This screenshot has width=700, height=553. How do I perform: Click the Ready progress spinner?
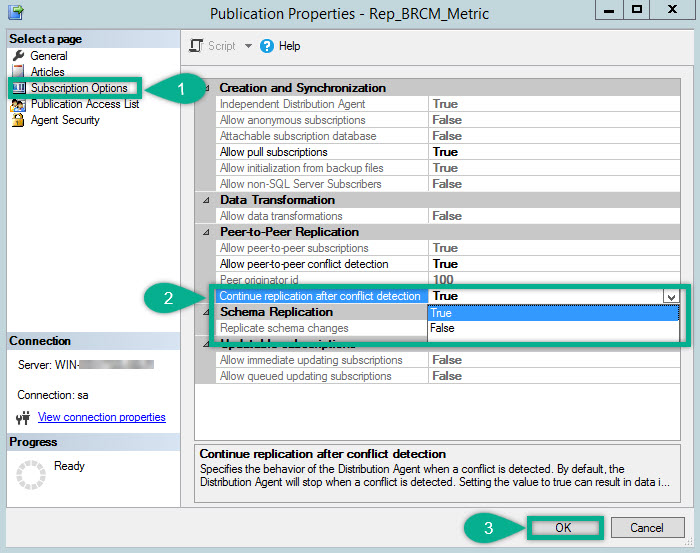pyautogui.click(x=31, y=475)
